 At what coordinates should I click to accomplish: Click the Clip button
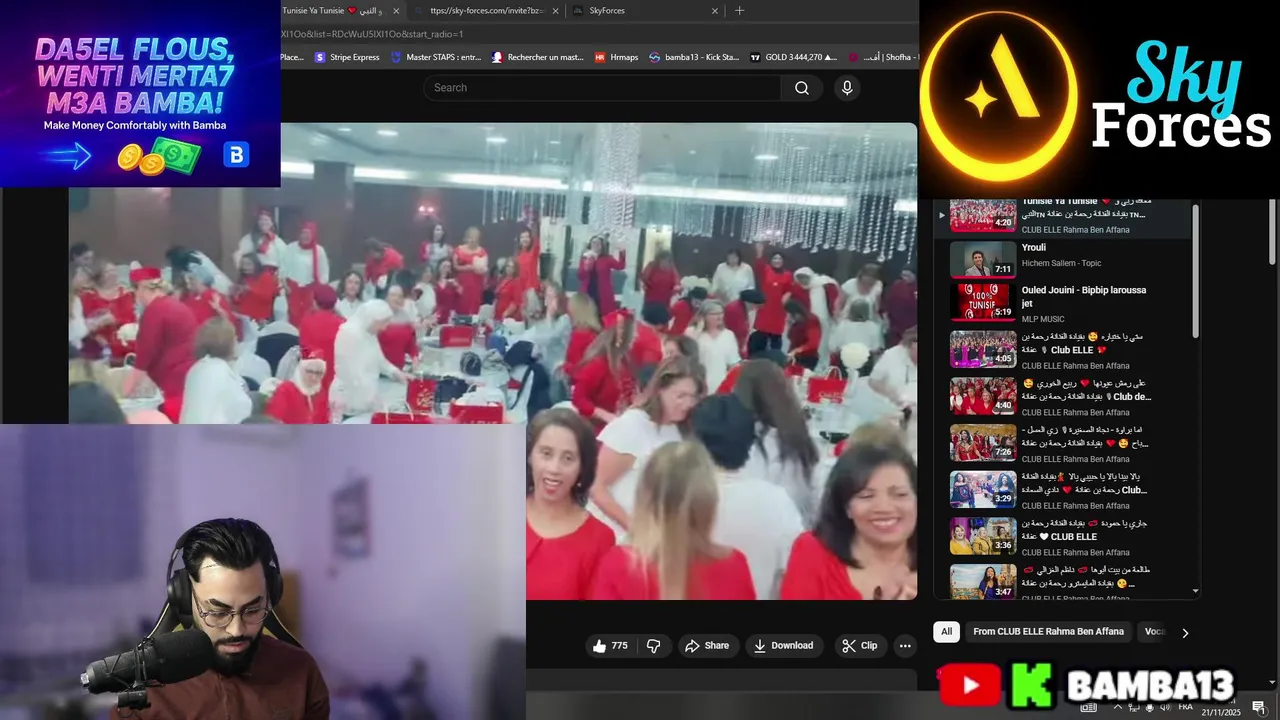859,646
